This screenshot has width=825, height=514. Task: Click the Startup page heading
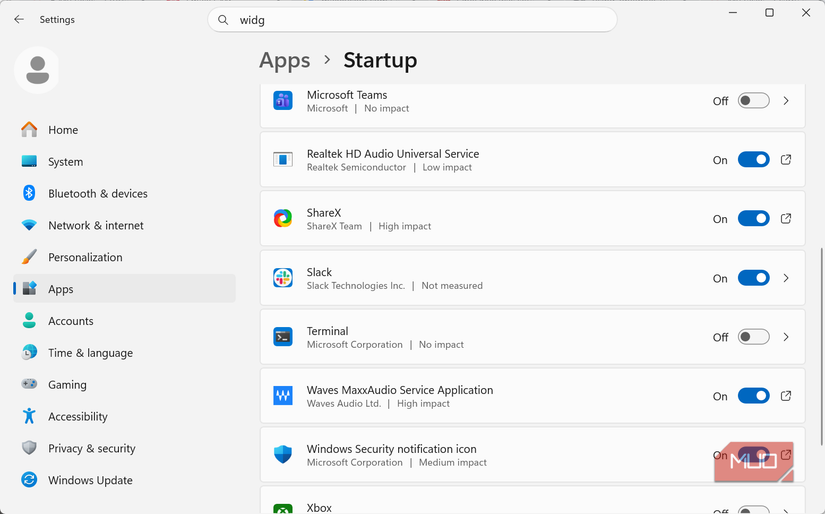click(x=380, y=61)
